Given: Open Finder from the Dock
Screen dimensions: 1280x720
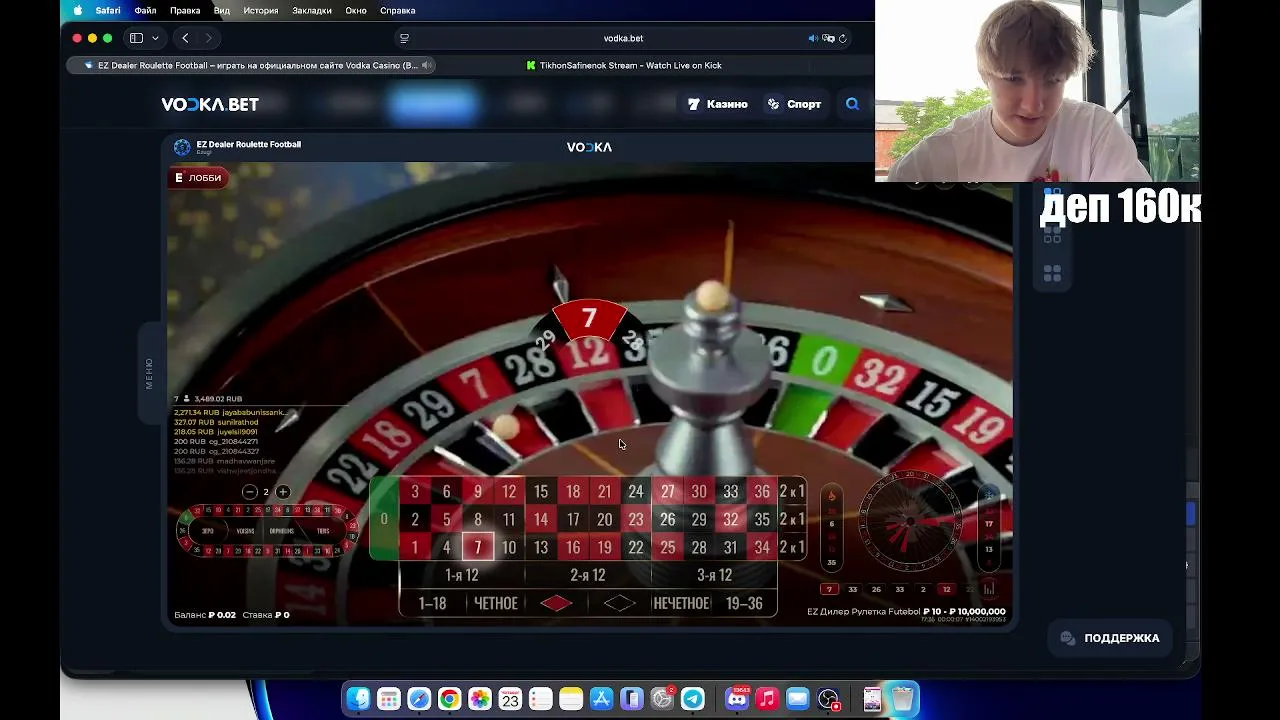Looking at the screenshot, I should [359, 699].
